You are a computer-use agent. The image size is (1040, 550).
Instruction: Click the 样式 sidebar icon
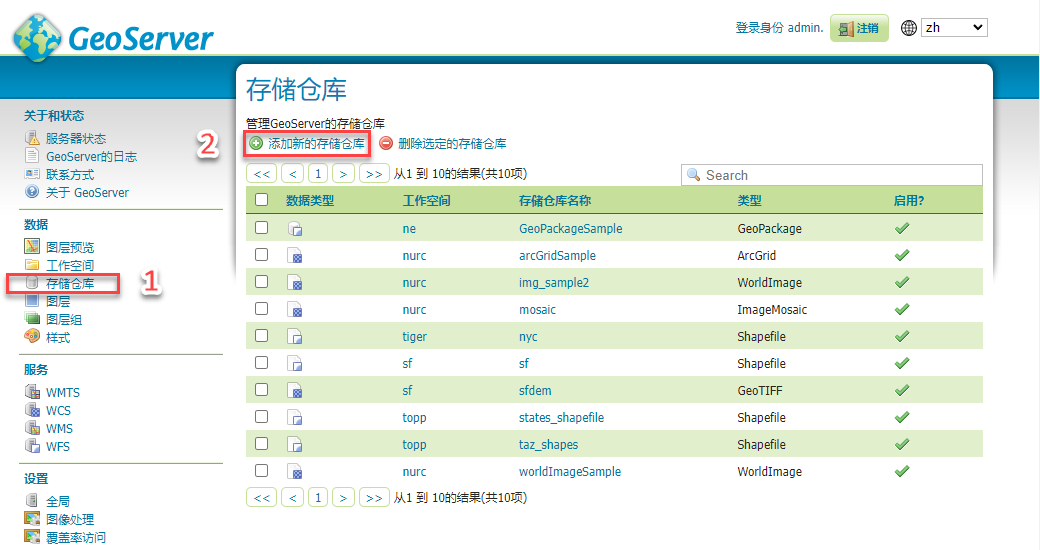[32, 338]
